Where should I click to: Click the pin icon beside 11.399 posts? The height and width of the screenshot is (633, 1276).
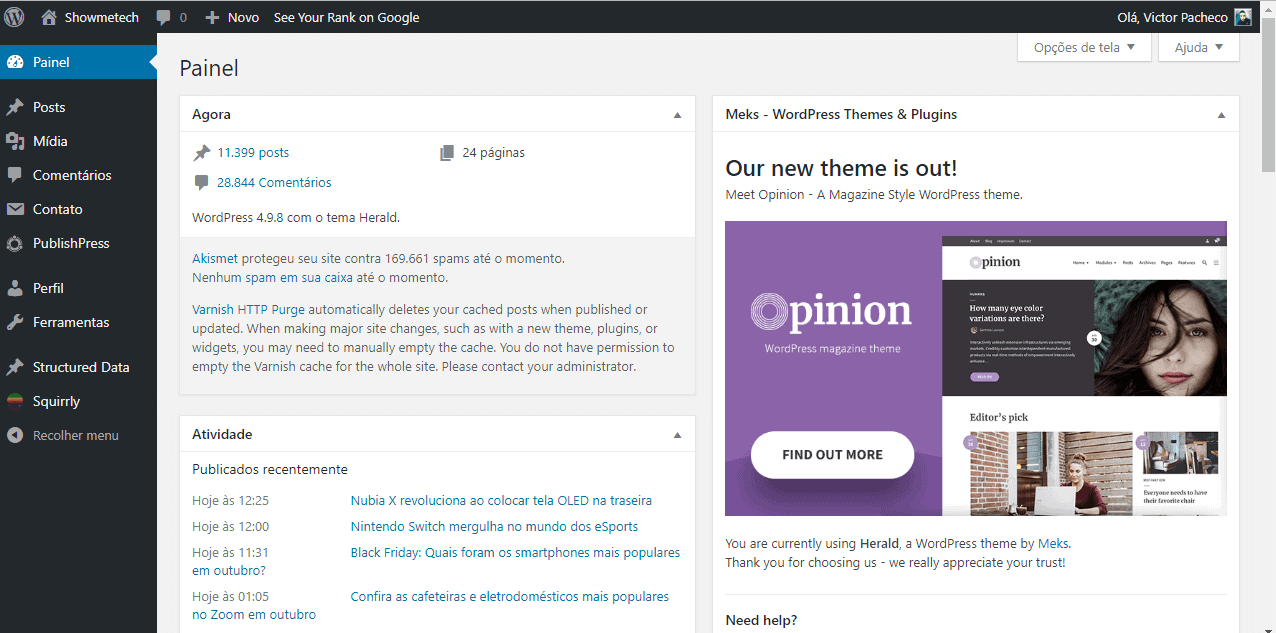click(x=202, y=153)
